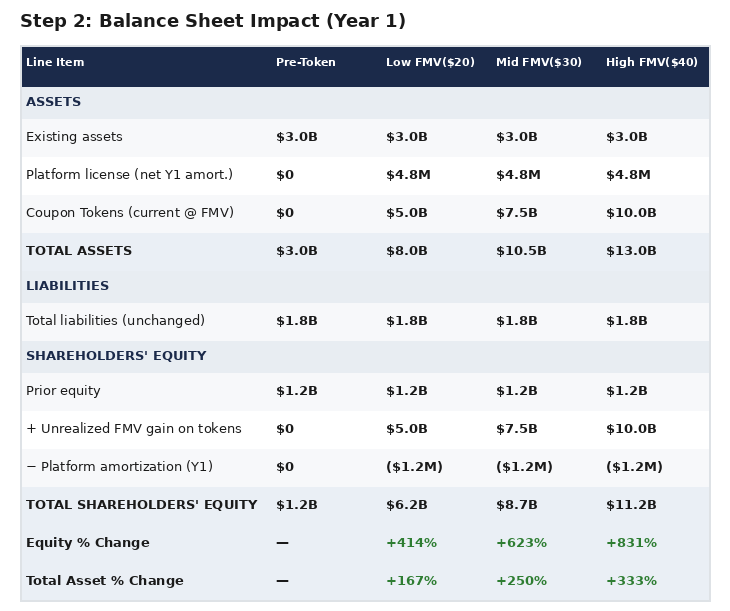Click 'Platform license (net Y1 amort.)' label
Image resolution: width=730 pixels, height=611 pixels.
pyautogui.click(x=129, y=175)
